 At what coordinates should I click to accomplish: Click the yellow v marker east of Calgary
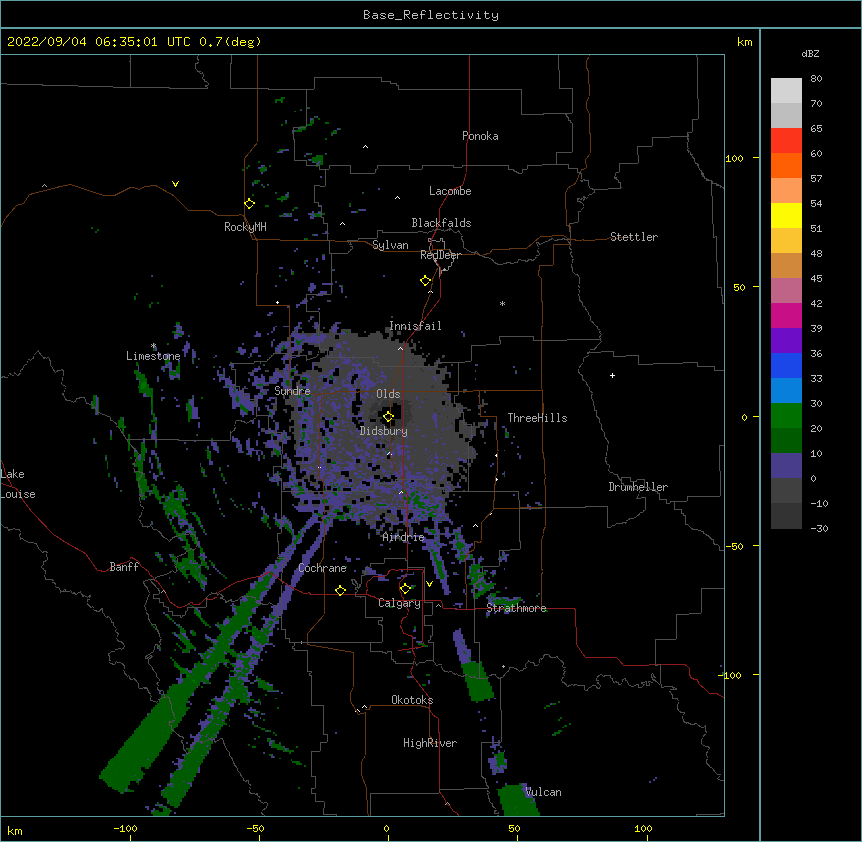point(429,584)
